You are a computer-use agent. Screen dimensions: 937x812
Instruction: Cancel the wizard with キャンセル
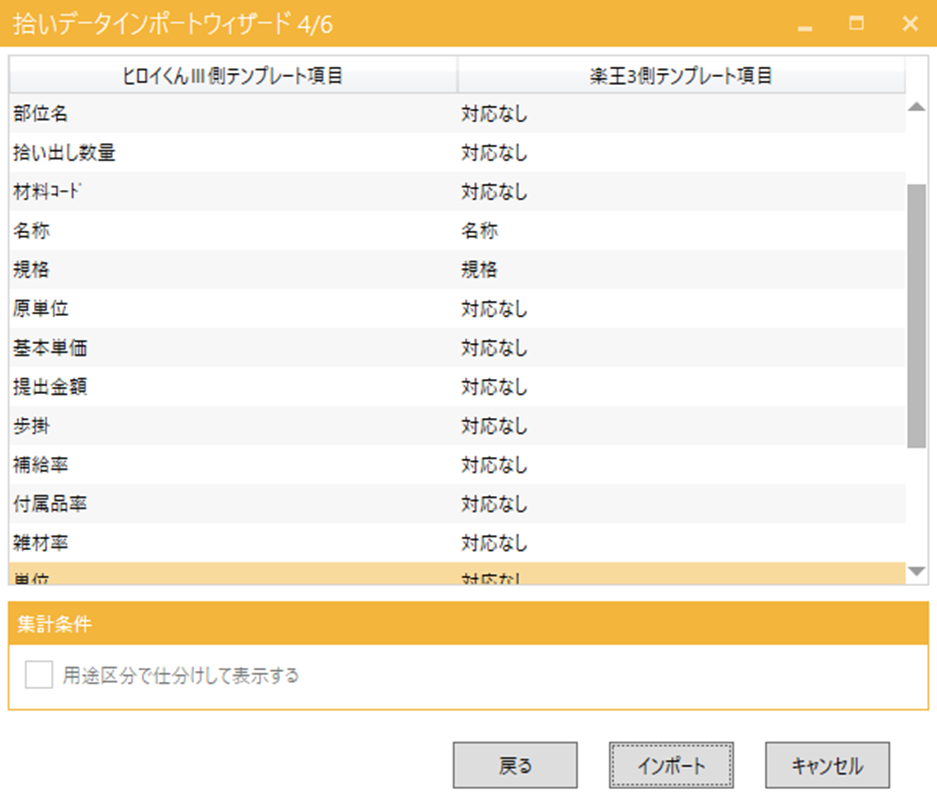[827, 766]
